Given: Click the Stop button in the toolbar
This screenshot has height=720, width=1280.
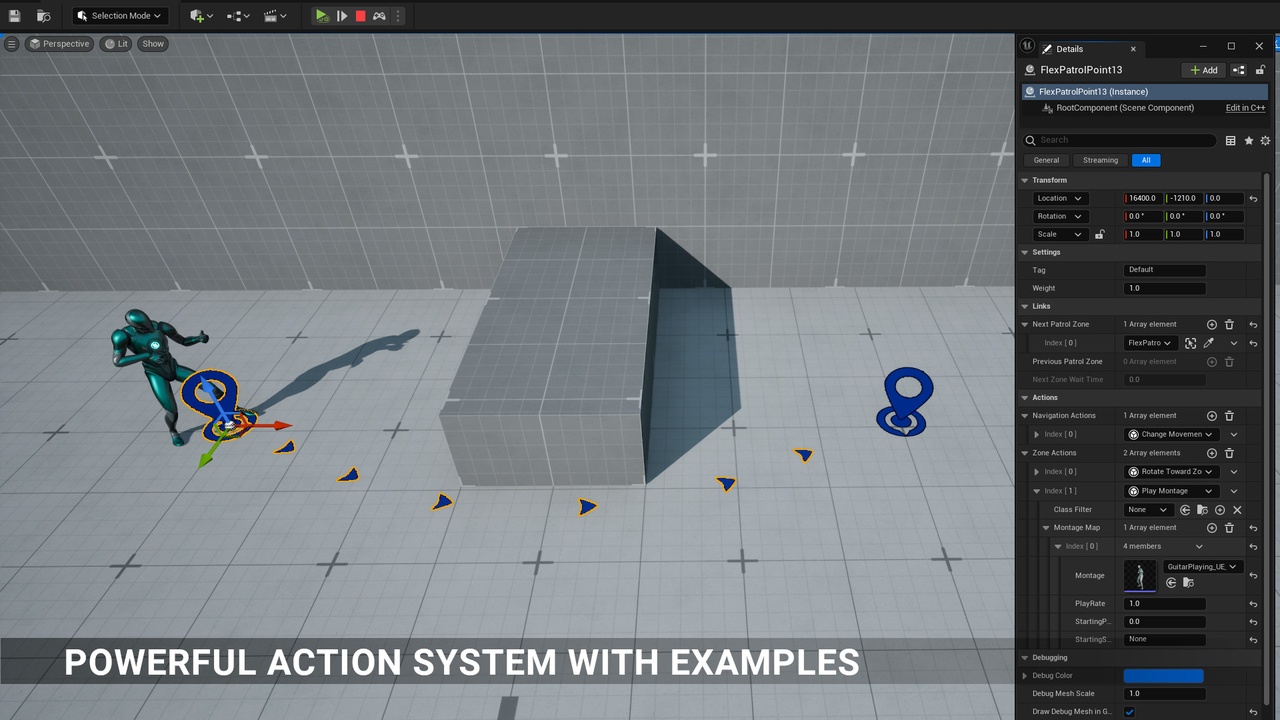Looking at the screenshot, I should pyautogui.click(x=361, y=15).
